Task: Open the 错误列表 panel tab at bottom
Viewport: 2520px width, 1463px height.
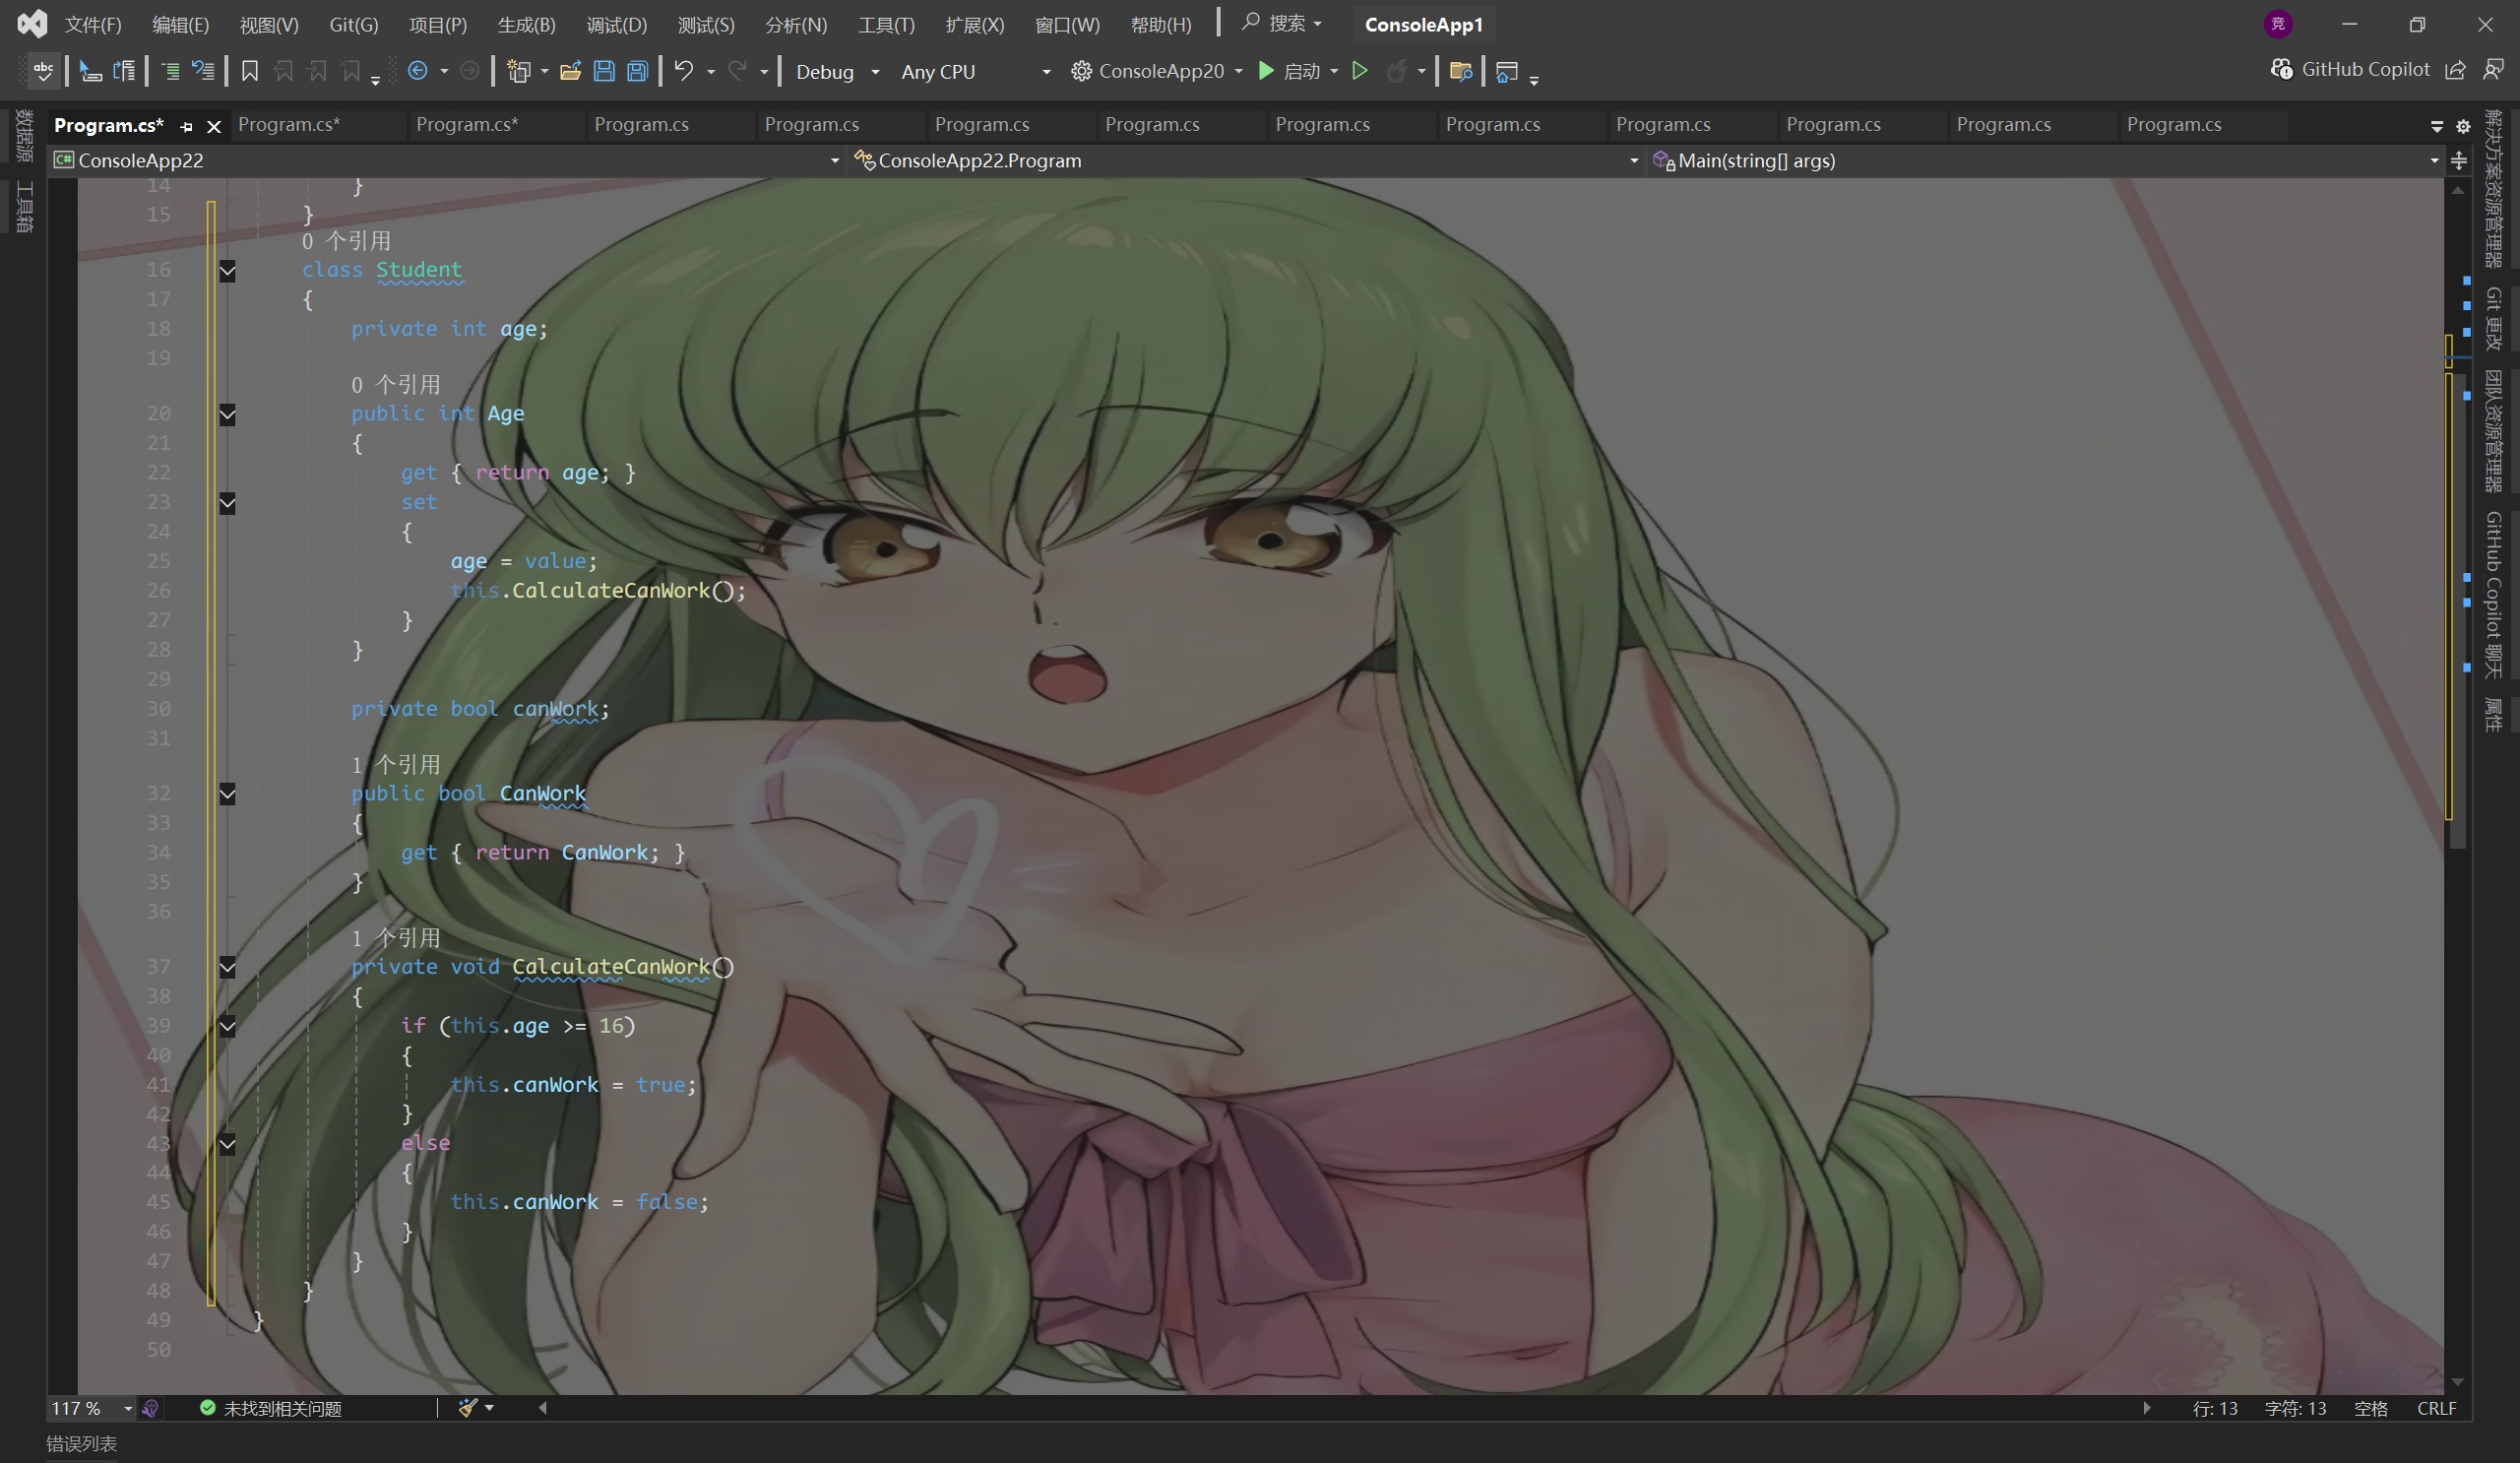Action: point(81,1444)
